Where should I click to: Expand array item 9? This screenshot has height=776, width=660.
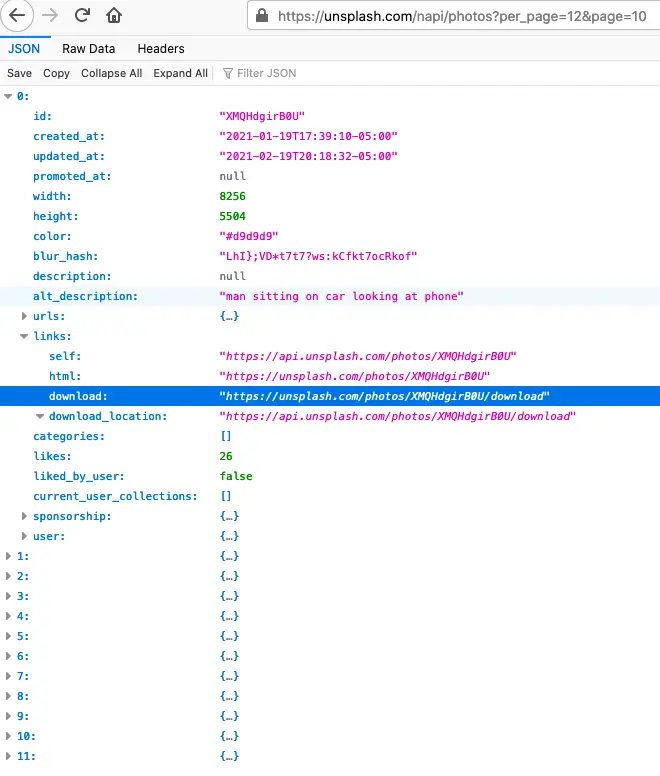[x=8, y=716]
